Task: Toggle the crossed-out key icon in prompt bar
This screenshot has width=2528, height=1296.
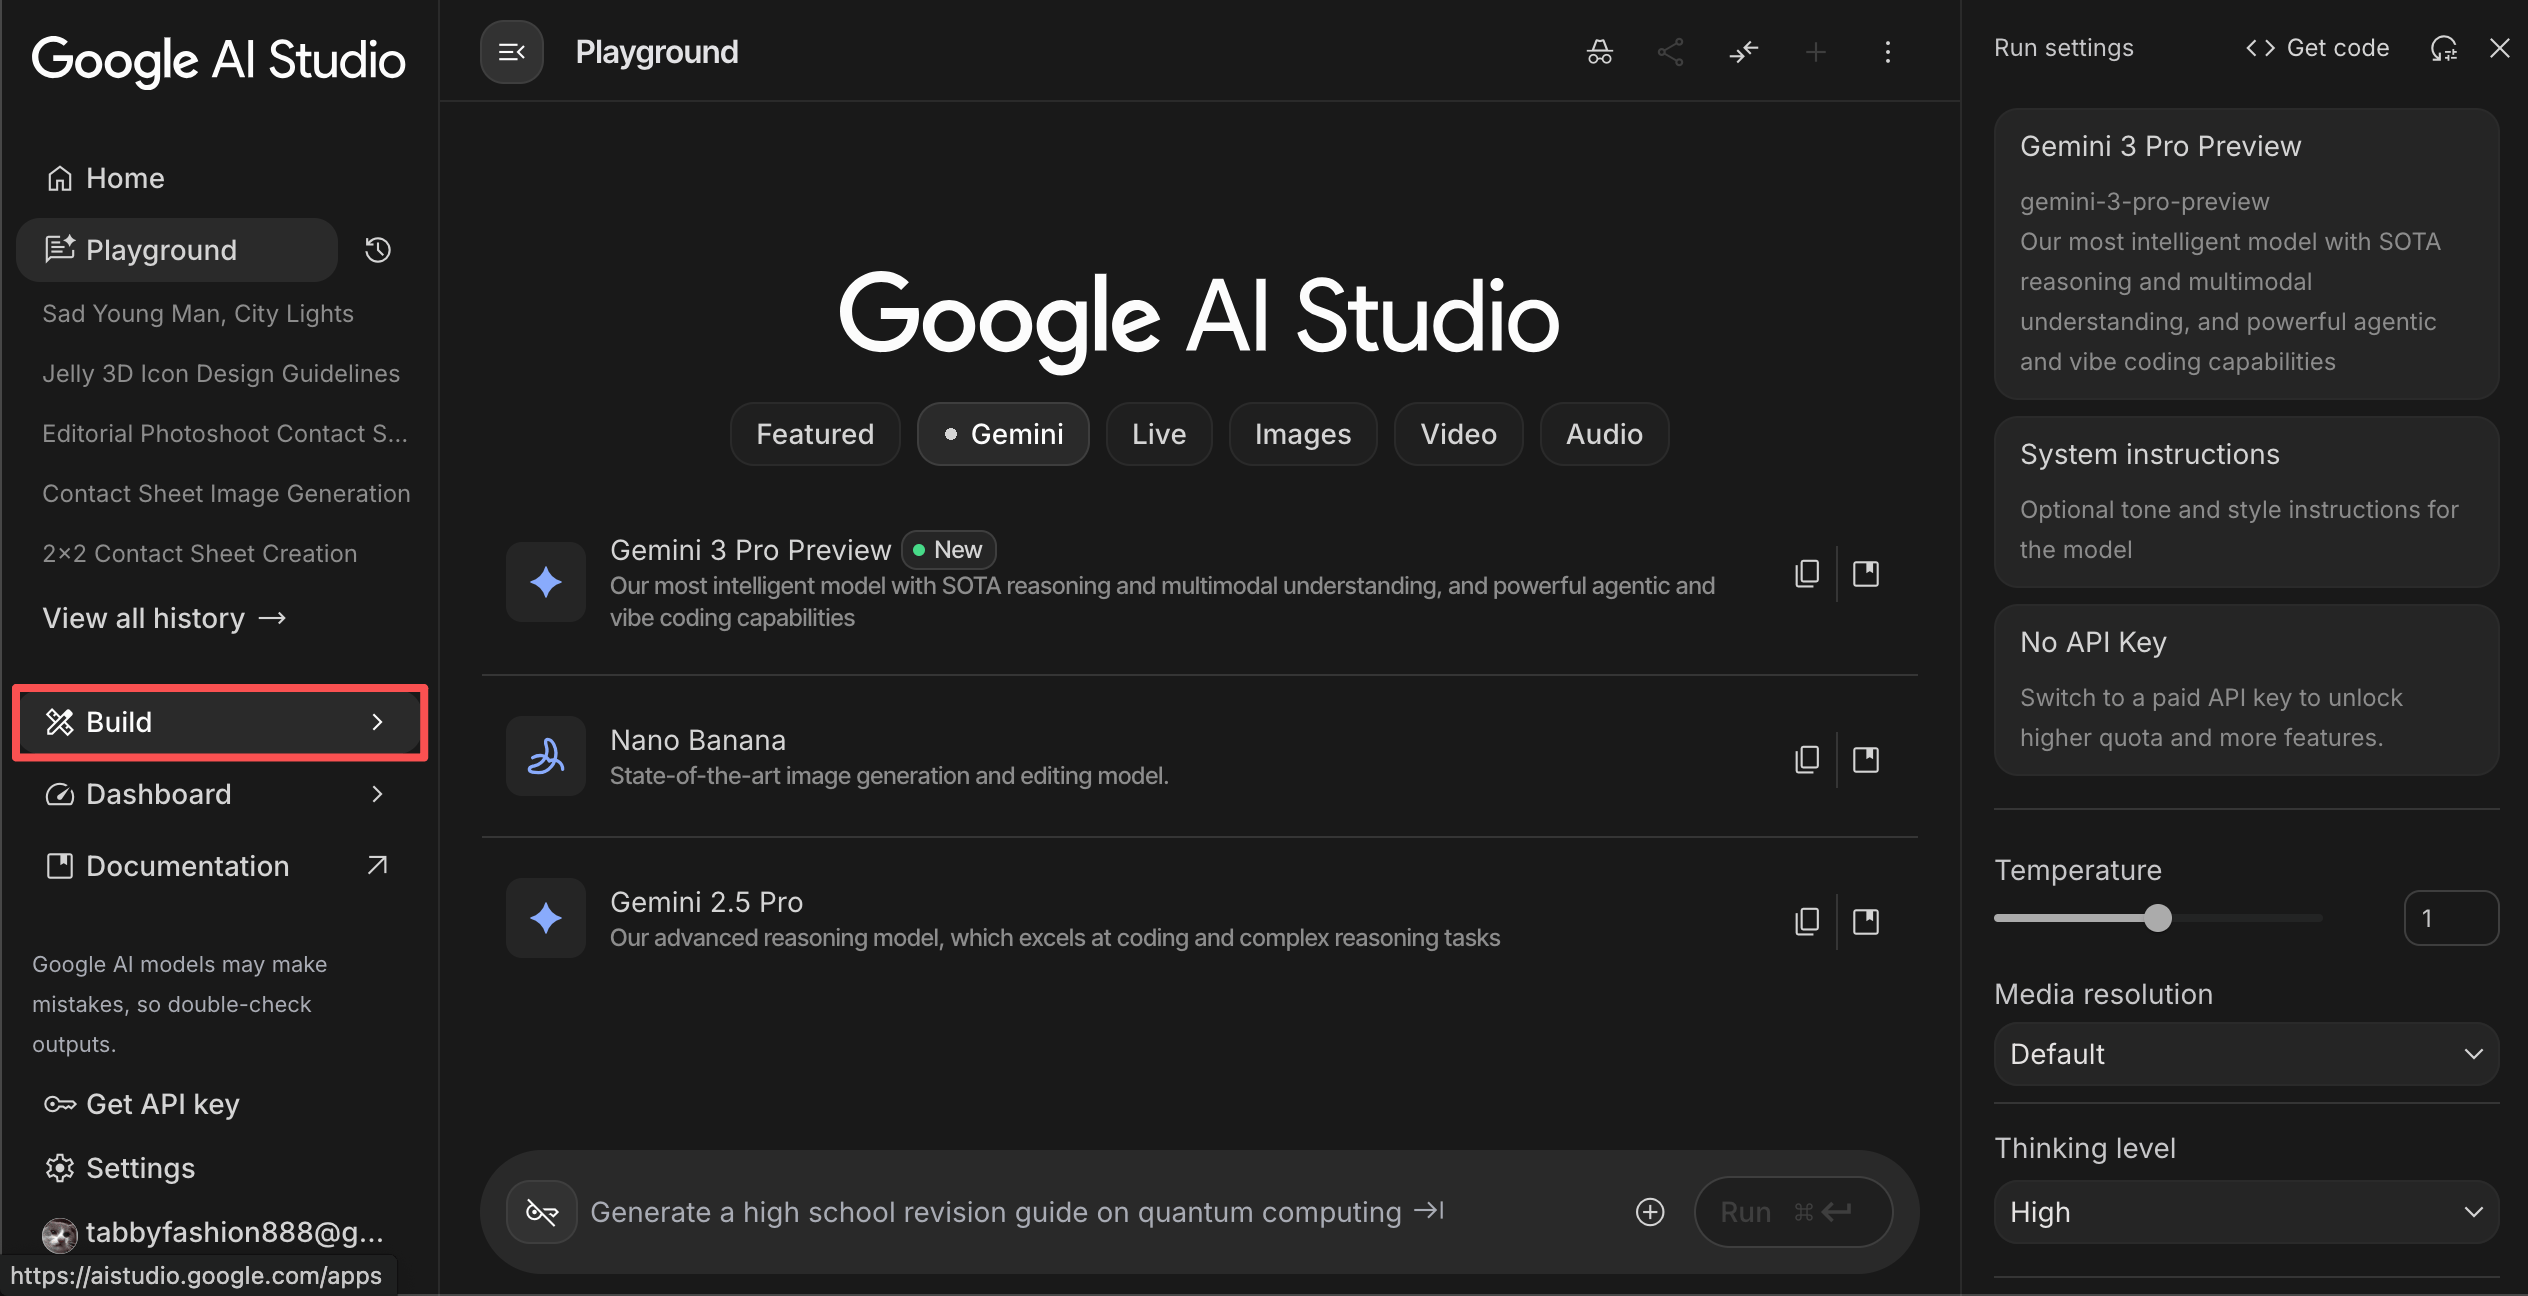Action: (541, 1212)
